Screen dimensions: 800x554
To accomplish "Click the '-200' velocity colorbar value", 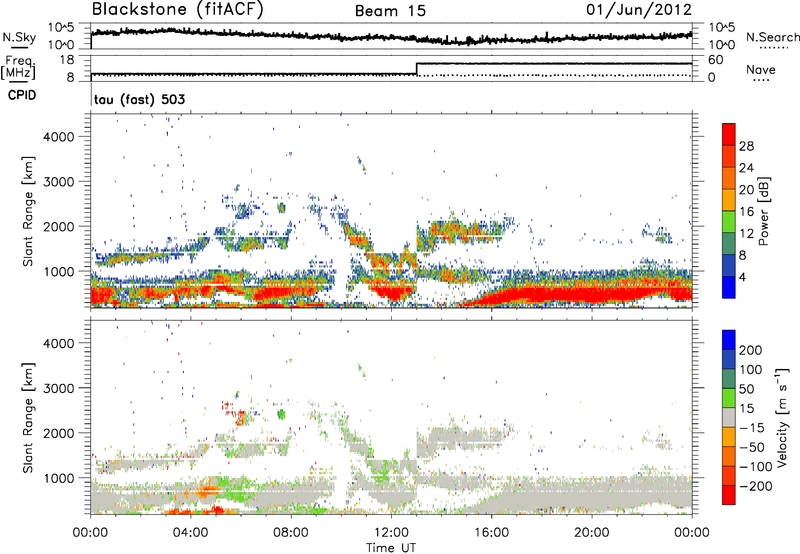I will click(756, 486).
